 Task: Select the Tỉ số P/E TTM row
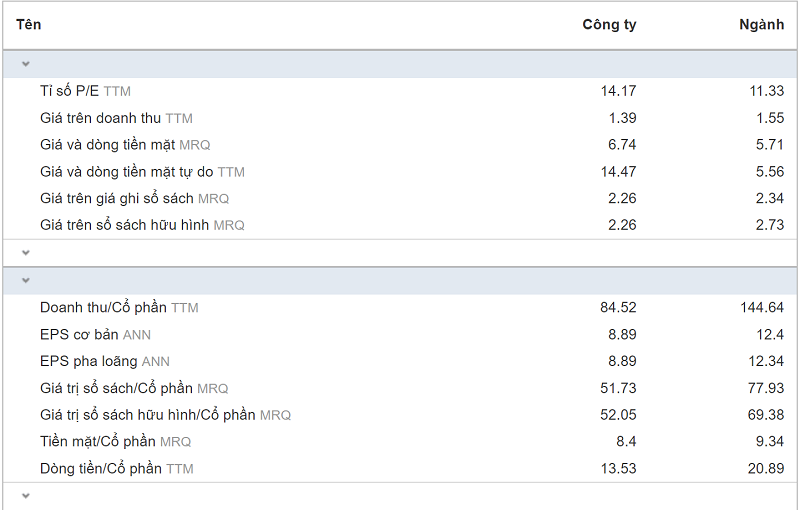pos(85,91)
